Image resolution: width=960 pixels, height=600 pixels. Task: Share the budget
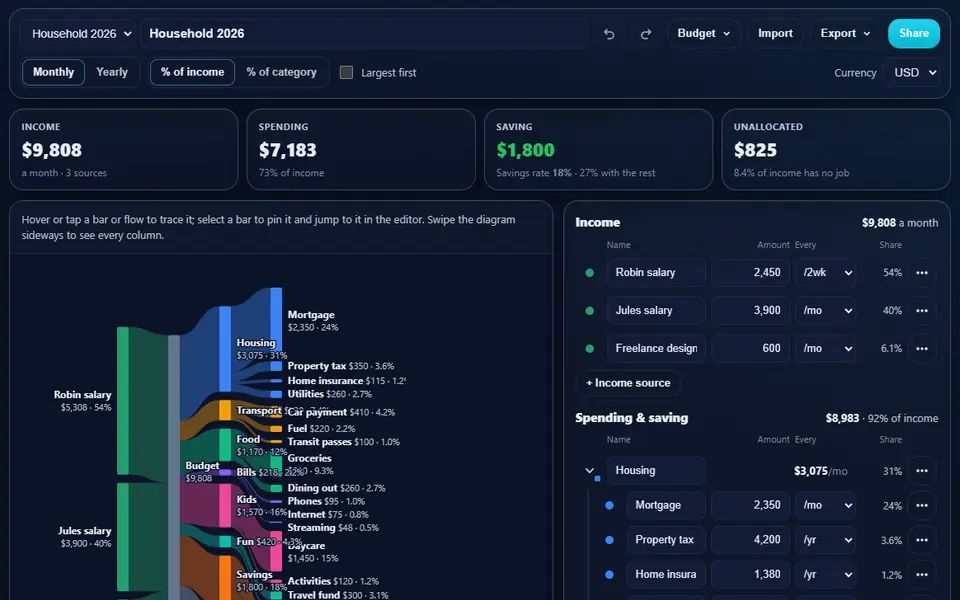pos(913,34)
